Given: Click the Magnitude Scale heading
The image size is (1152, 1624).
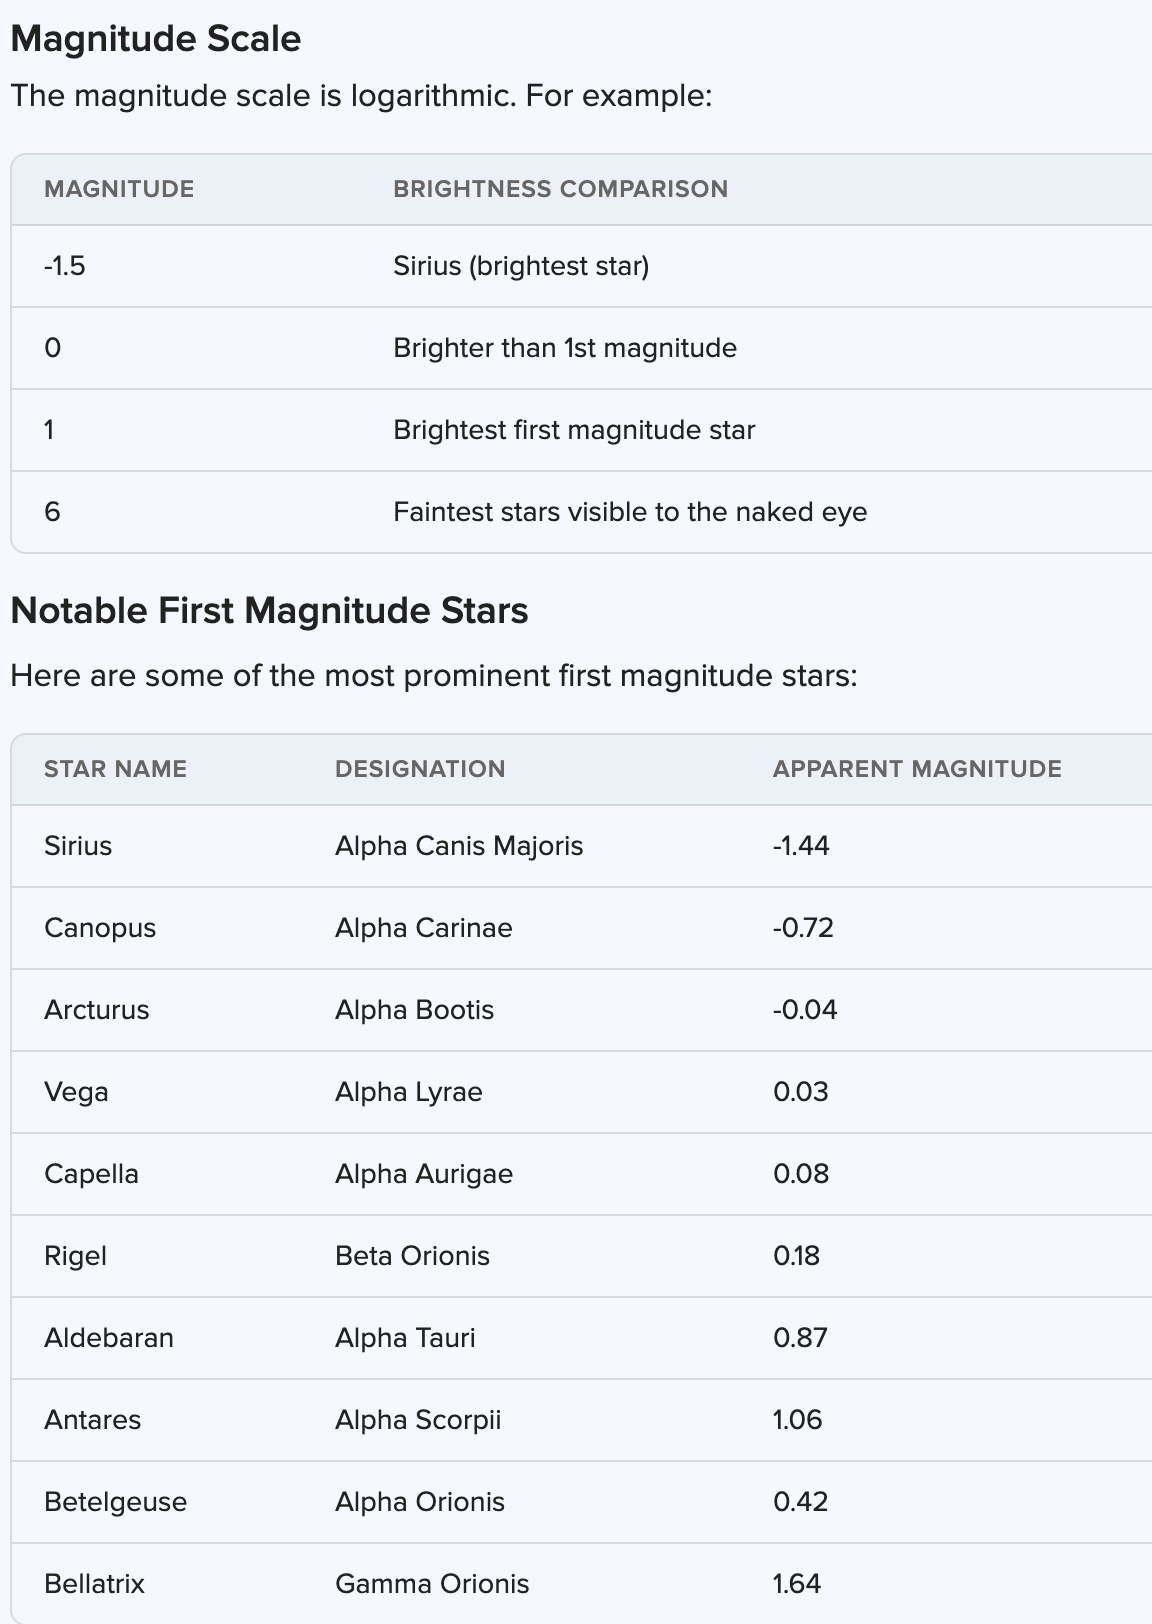Looking at the screenshot, I should click(x=156, y=39).
